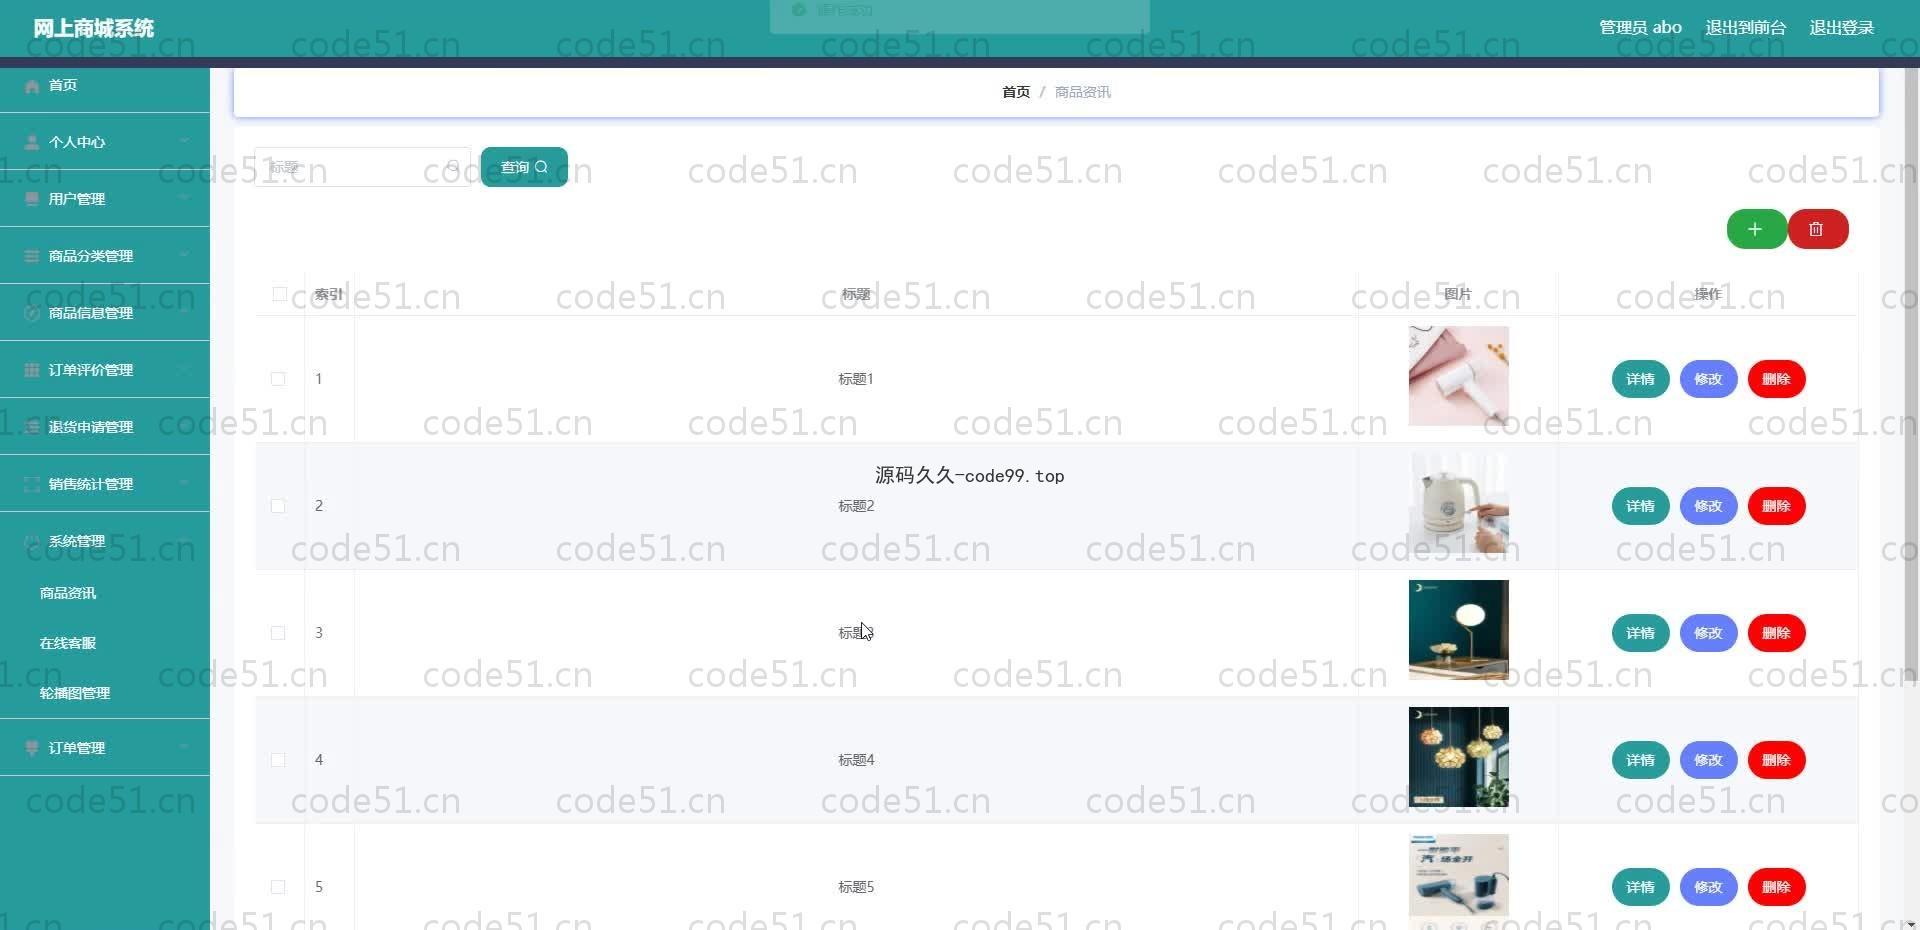Click the list icon beside 商品分类管理
The width and height of the screenshot is (1920, 930).
point(32,256)
